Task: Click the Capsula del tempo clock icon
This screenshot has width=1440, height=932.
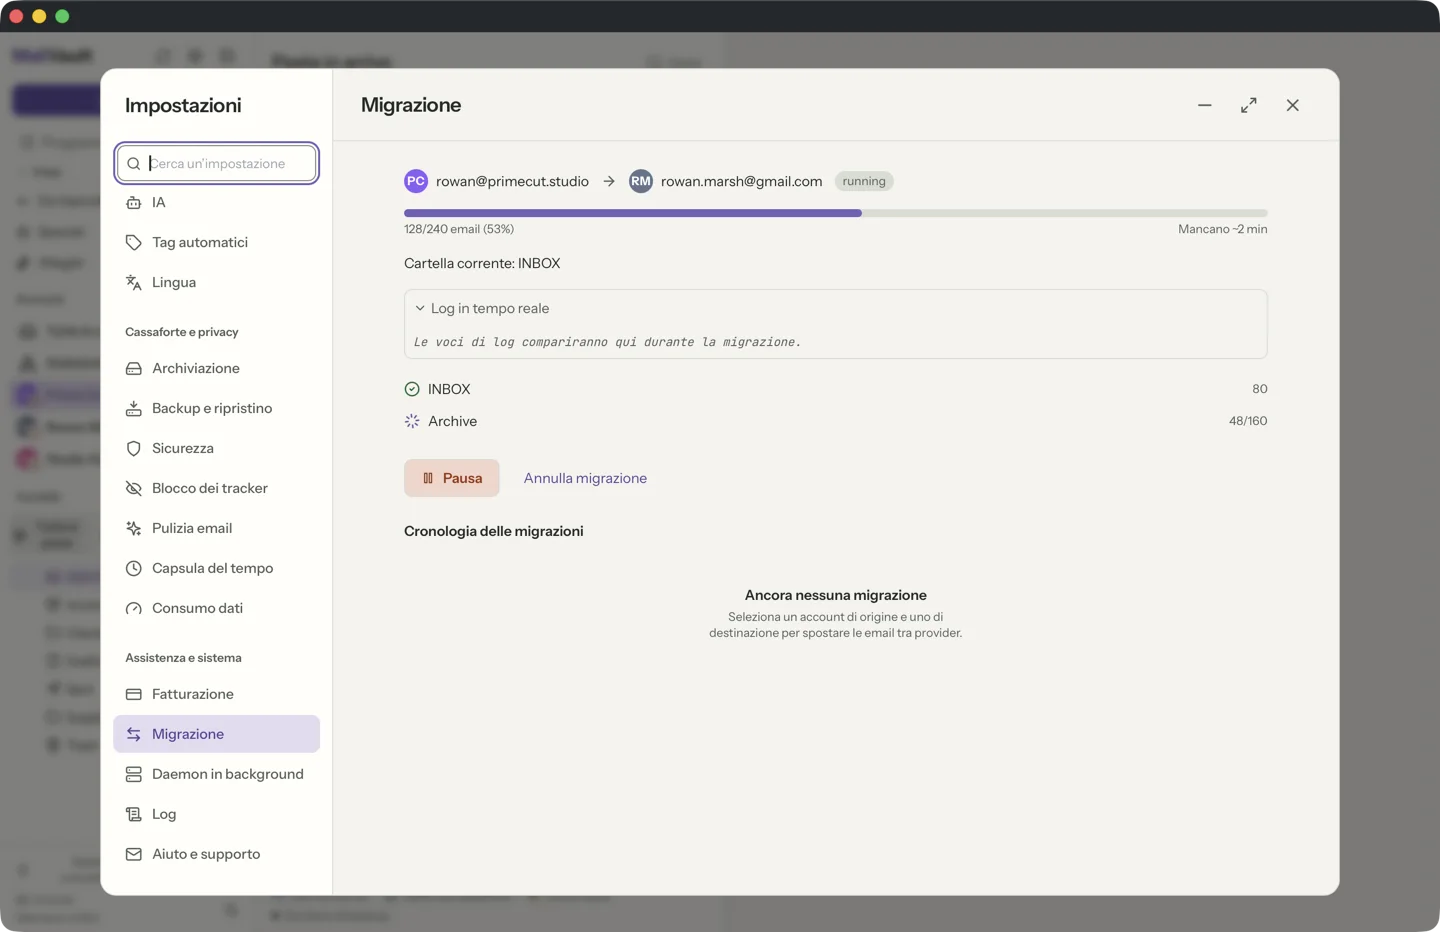Action: [133, 569]
